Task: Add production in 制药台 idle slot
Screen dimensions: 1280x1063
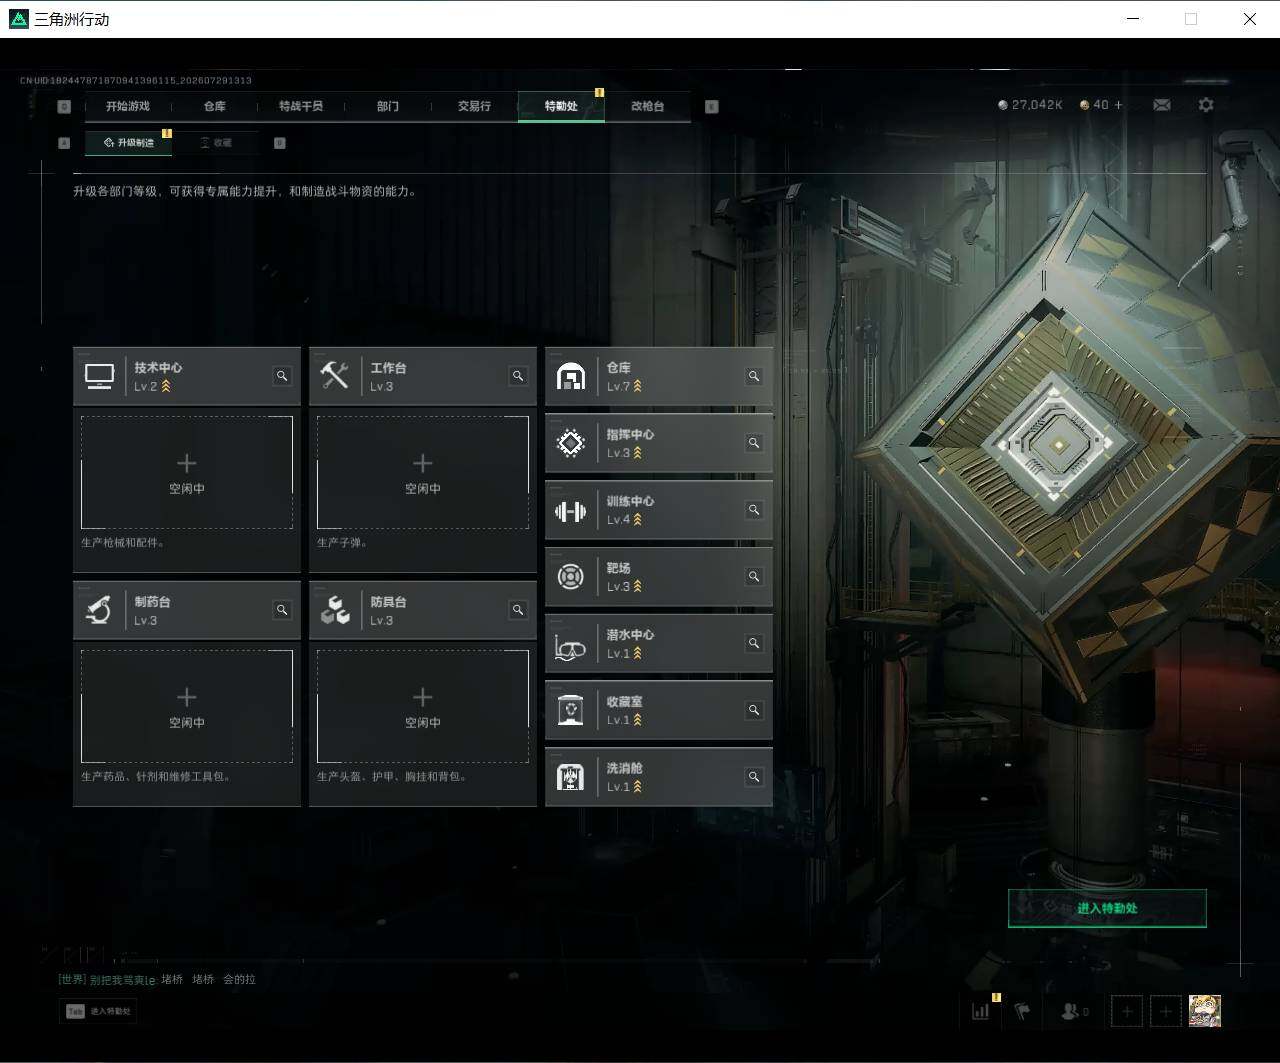Action: point(187,706)
